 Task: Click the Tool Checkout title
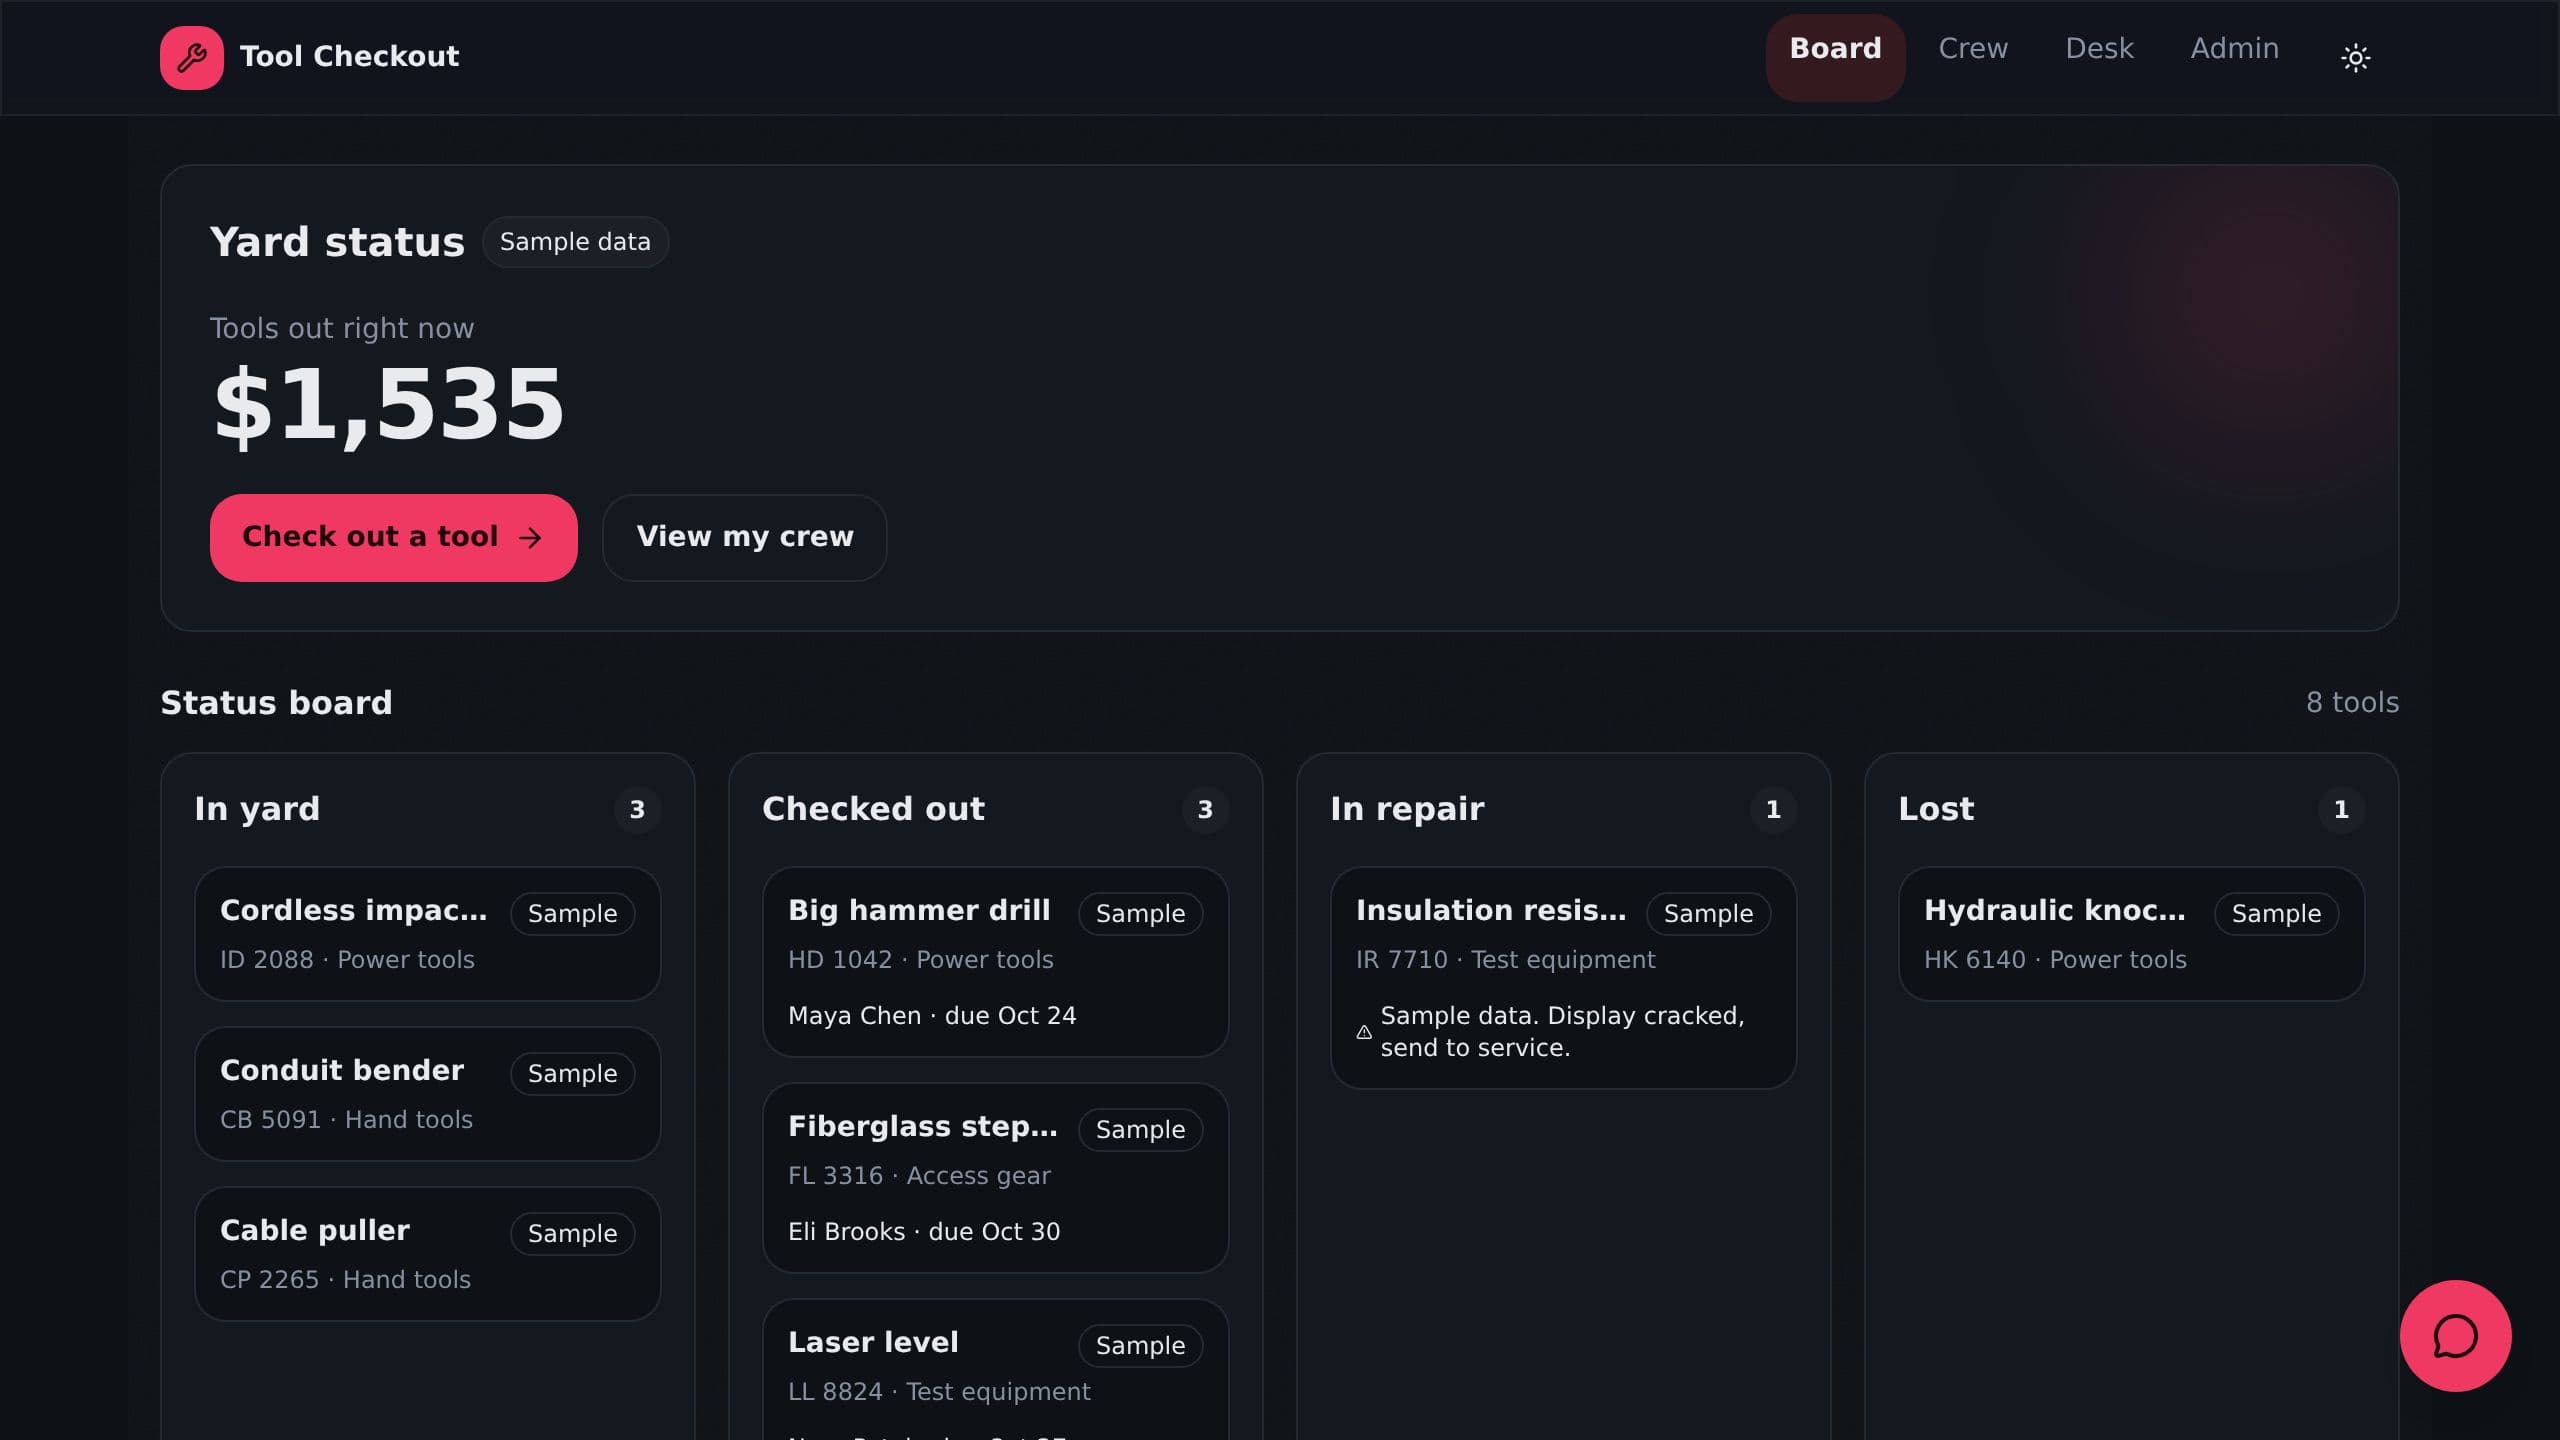(349, 57)
